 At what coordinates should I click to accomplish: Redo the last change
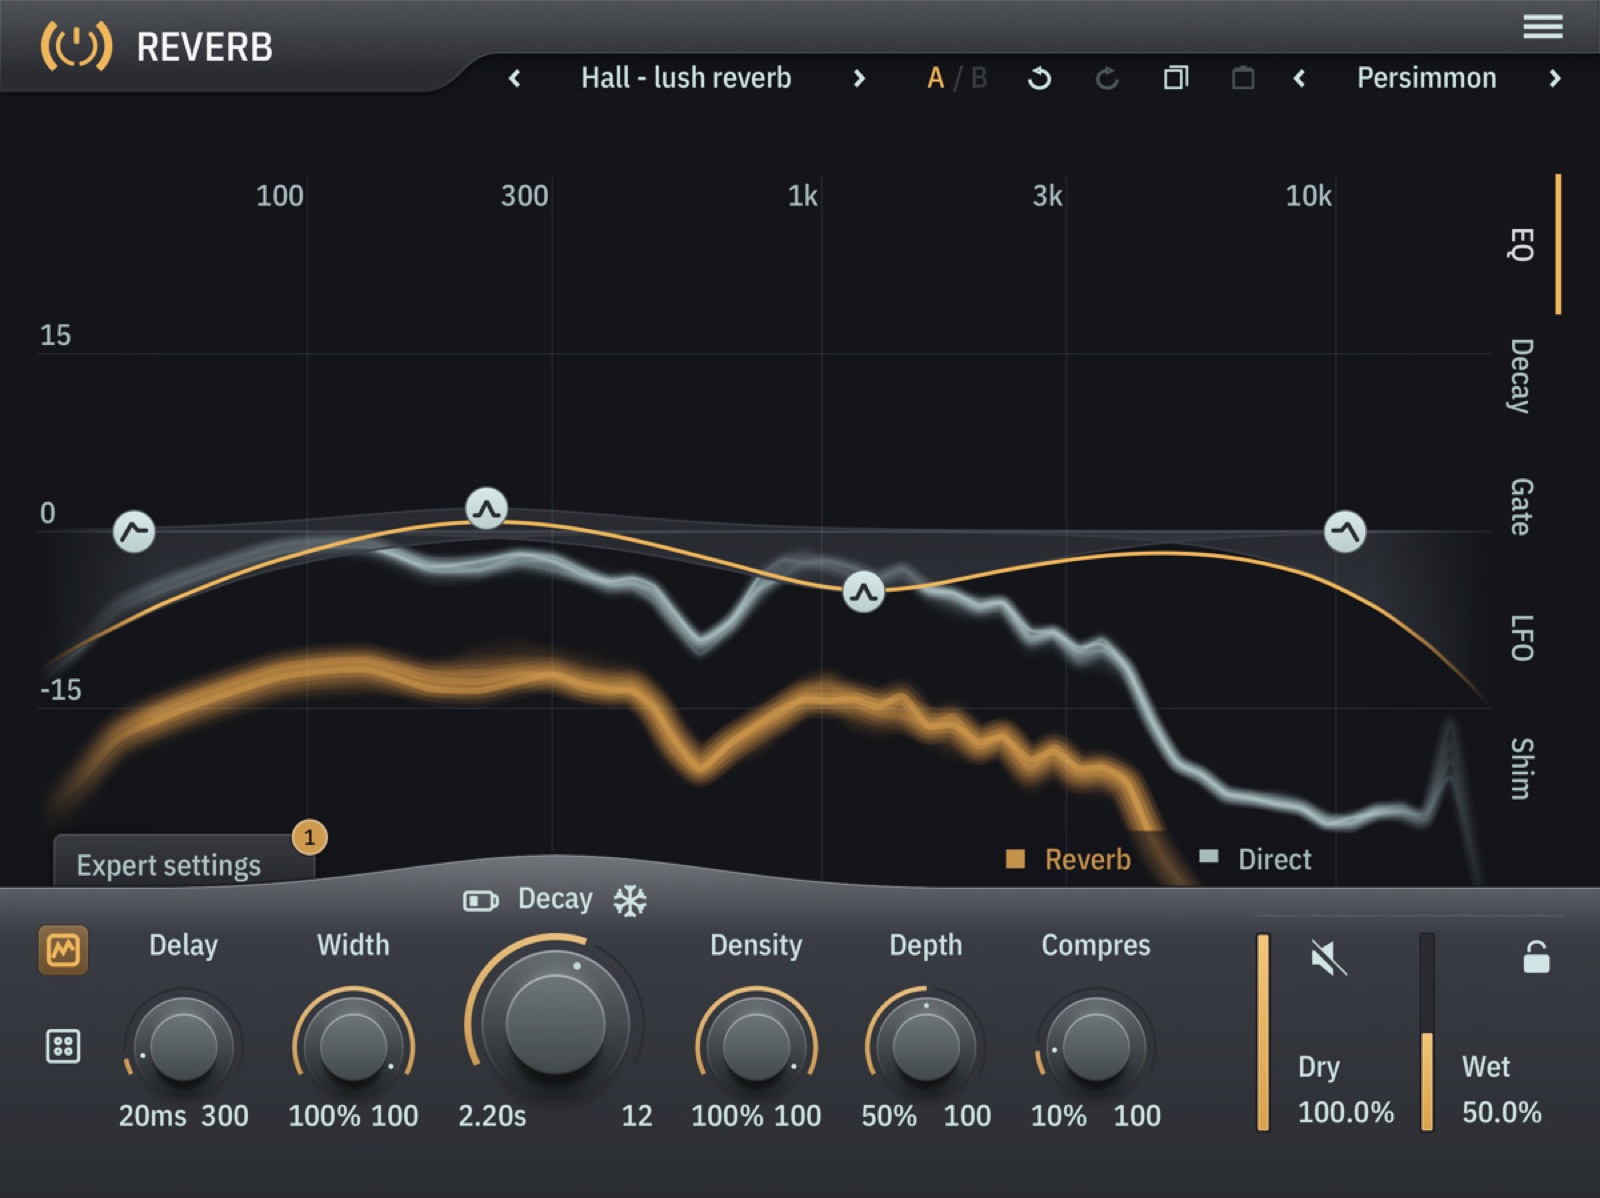coord(1107,78)
